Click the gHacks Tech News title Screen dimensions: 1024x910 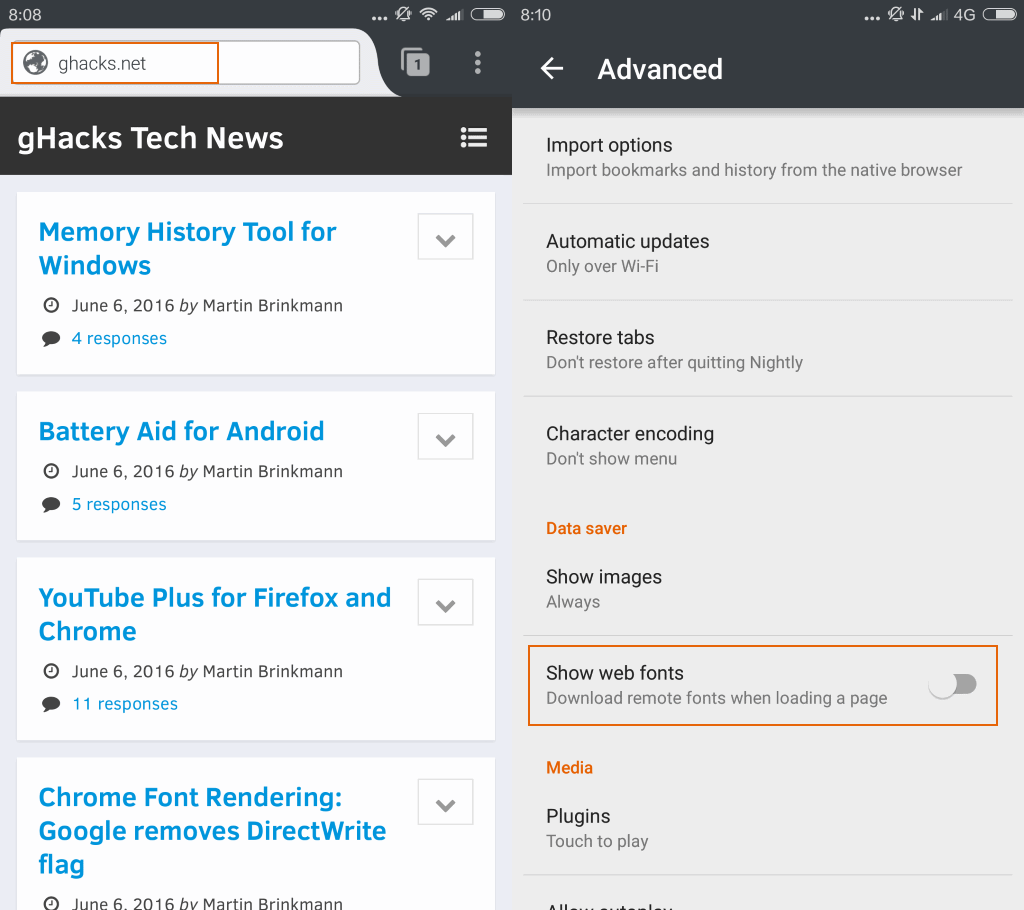point(150,138)
